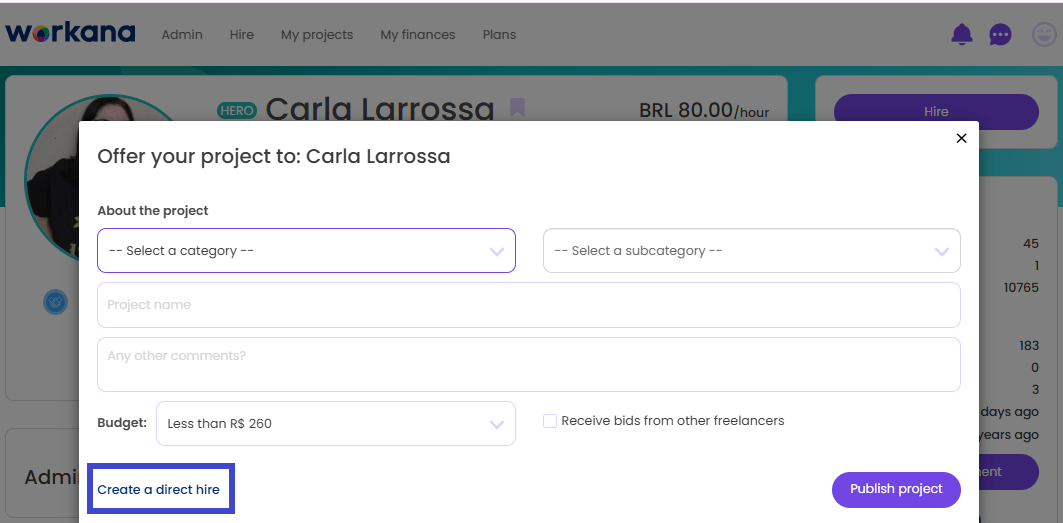Viewport: 1063px width, 523px height.
Task: Focus the Project name field
Action: coord(529,305)
